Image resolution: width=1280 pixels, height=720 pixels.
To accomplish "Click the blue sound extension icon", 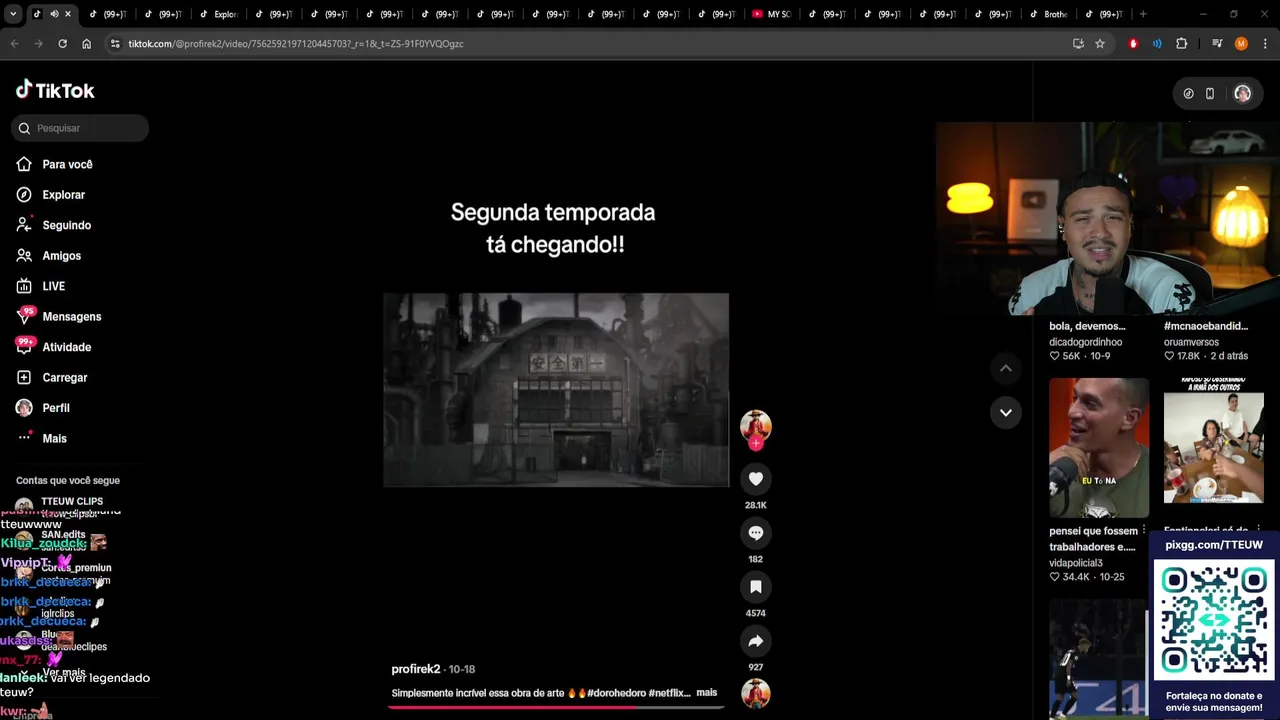I will tap(1157, 44).
